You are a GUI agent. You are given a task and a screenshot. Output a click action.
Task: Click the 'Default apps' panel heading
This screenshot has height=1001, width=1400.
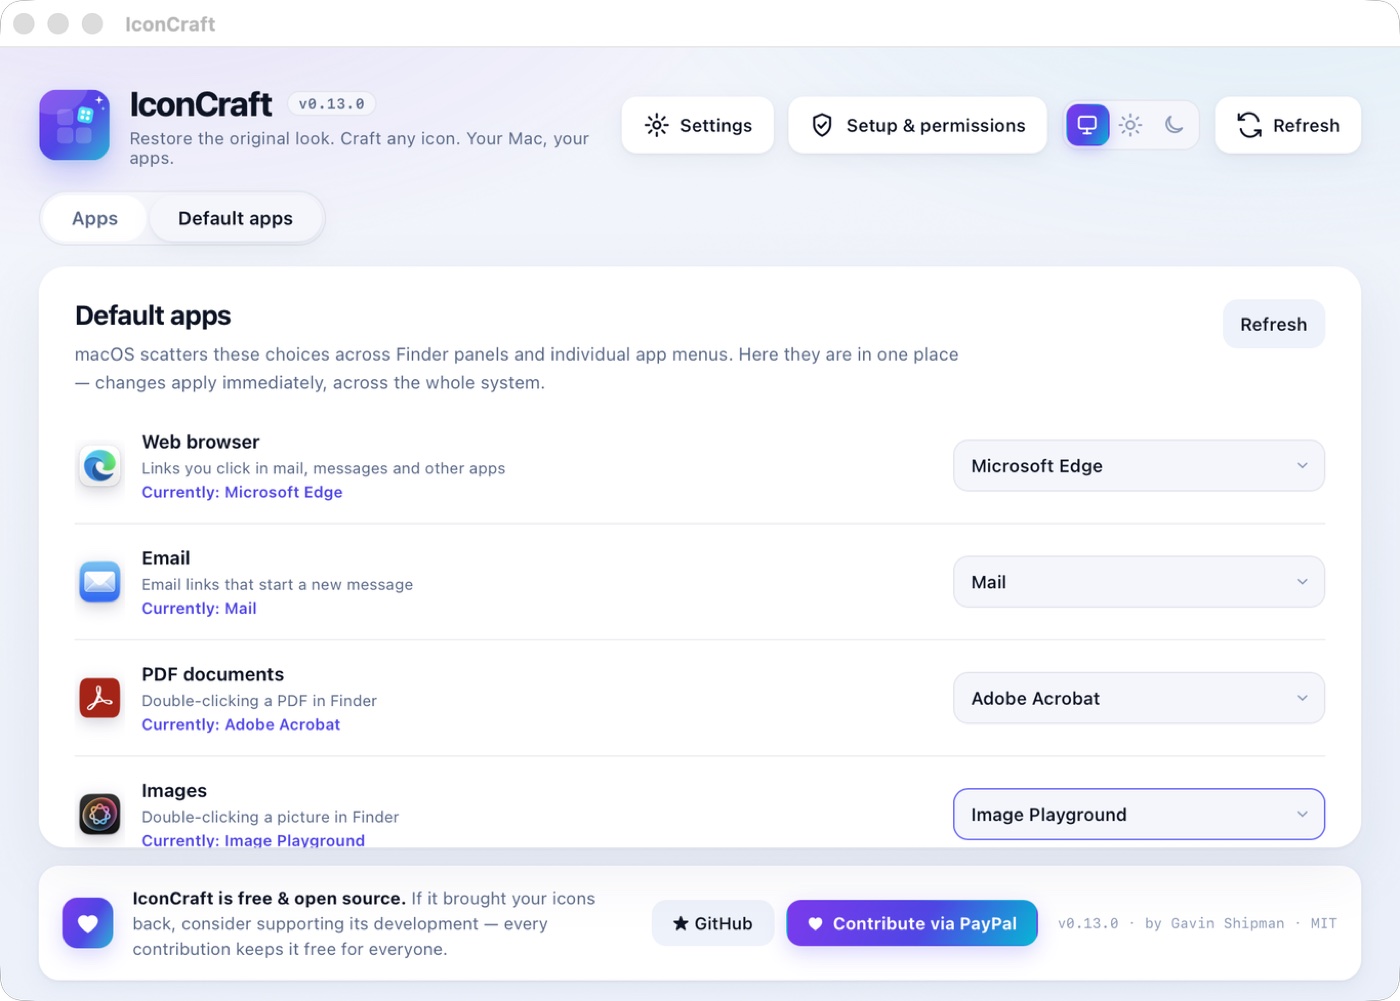click(153, 316)
